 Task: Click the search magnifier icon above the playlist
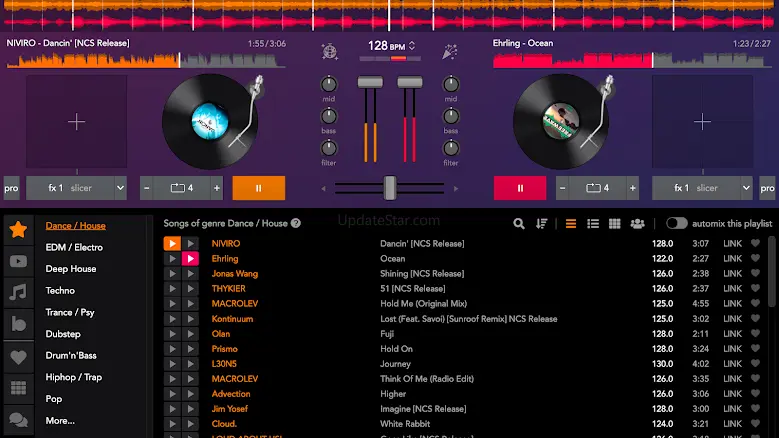(519, 224)
